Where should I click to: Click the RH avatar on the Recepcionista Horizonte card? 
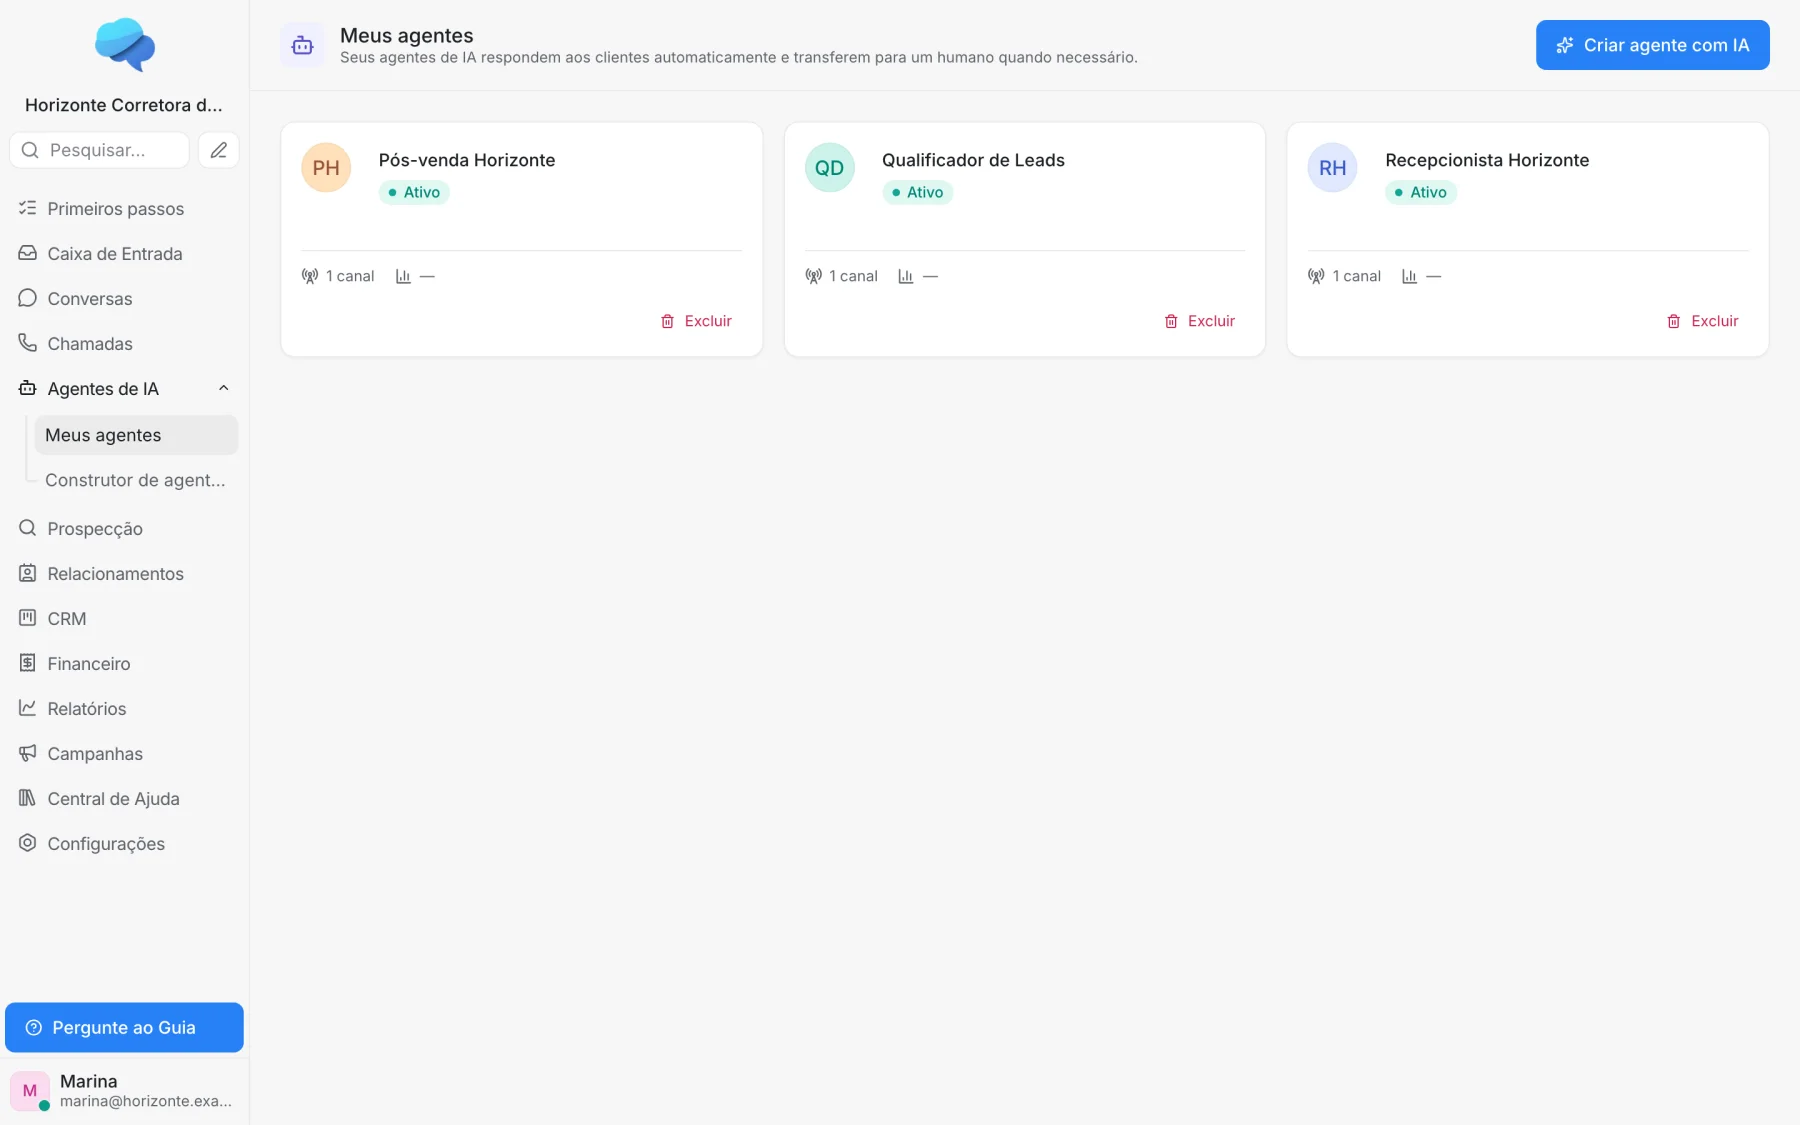click(1332, 168)
